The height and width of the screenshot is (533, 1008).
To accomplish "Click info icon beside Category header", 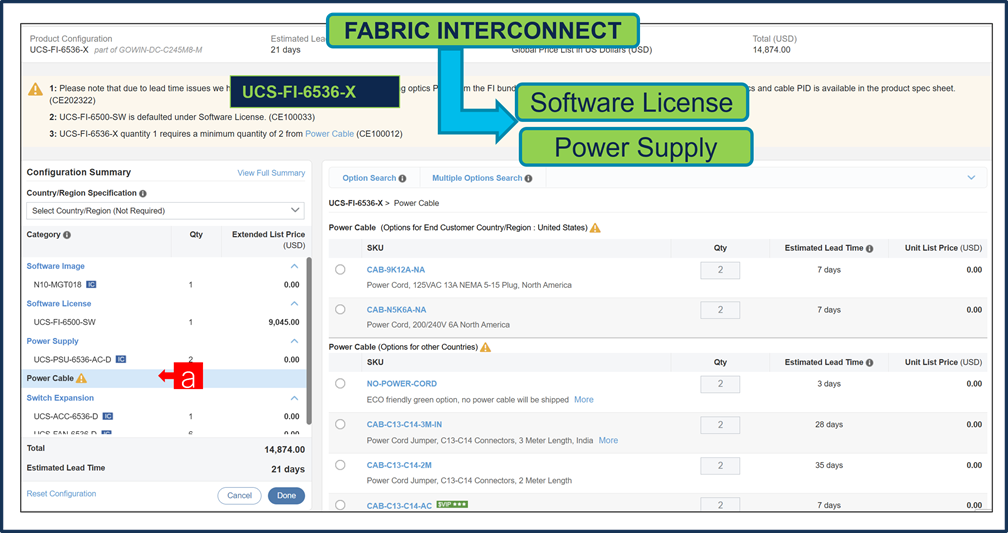I will (x=67, y=235).
